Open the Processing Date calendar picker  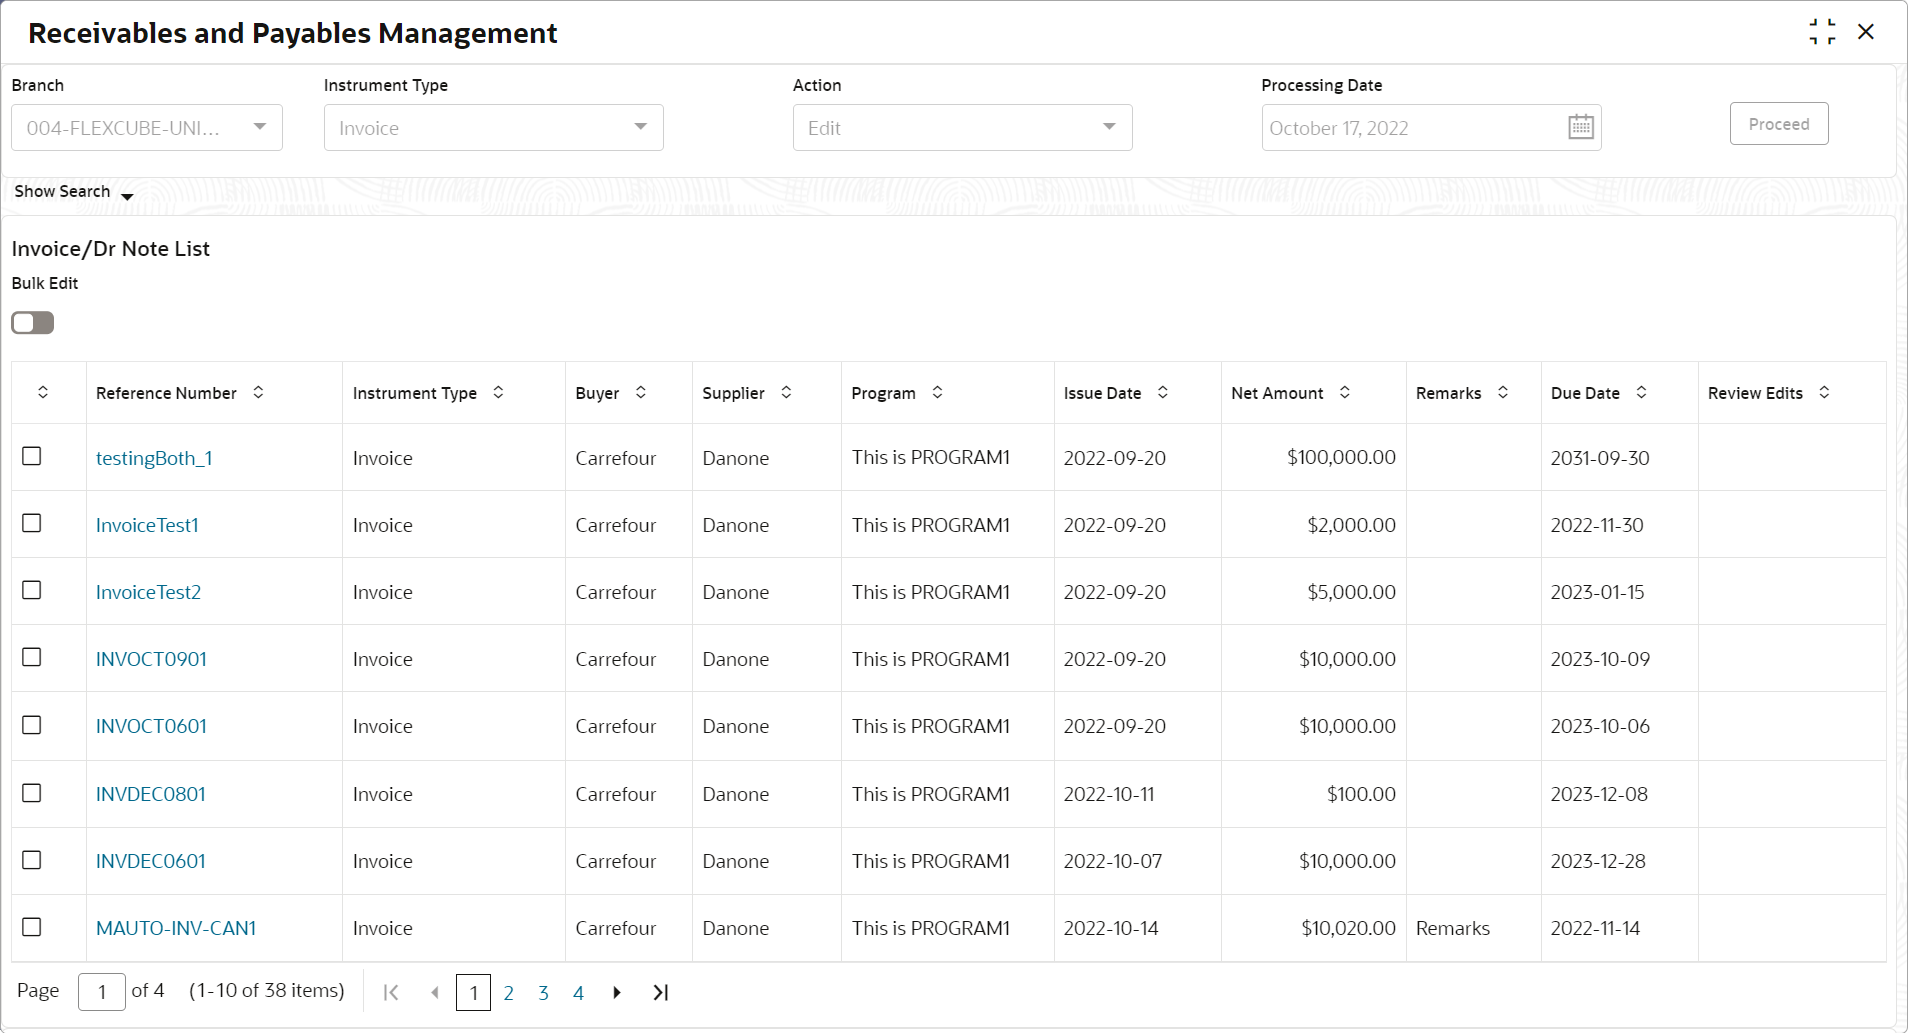click(1581, 127)
